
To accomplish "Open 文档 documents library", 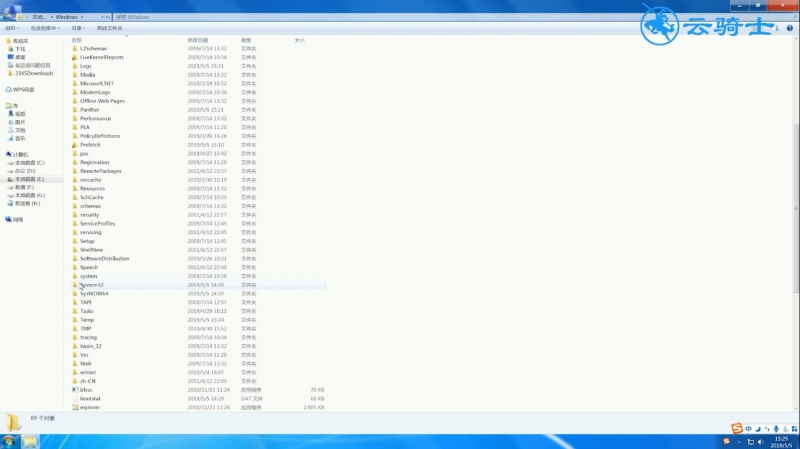I will (x=17, y=130).
